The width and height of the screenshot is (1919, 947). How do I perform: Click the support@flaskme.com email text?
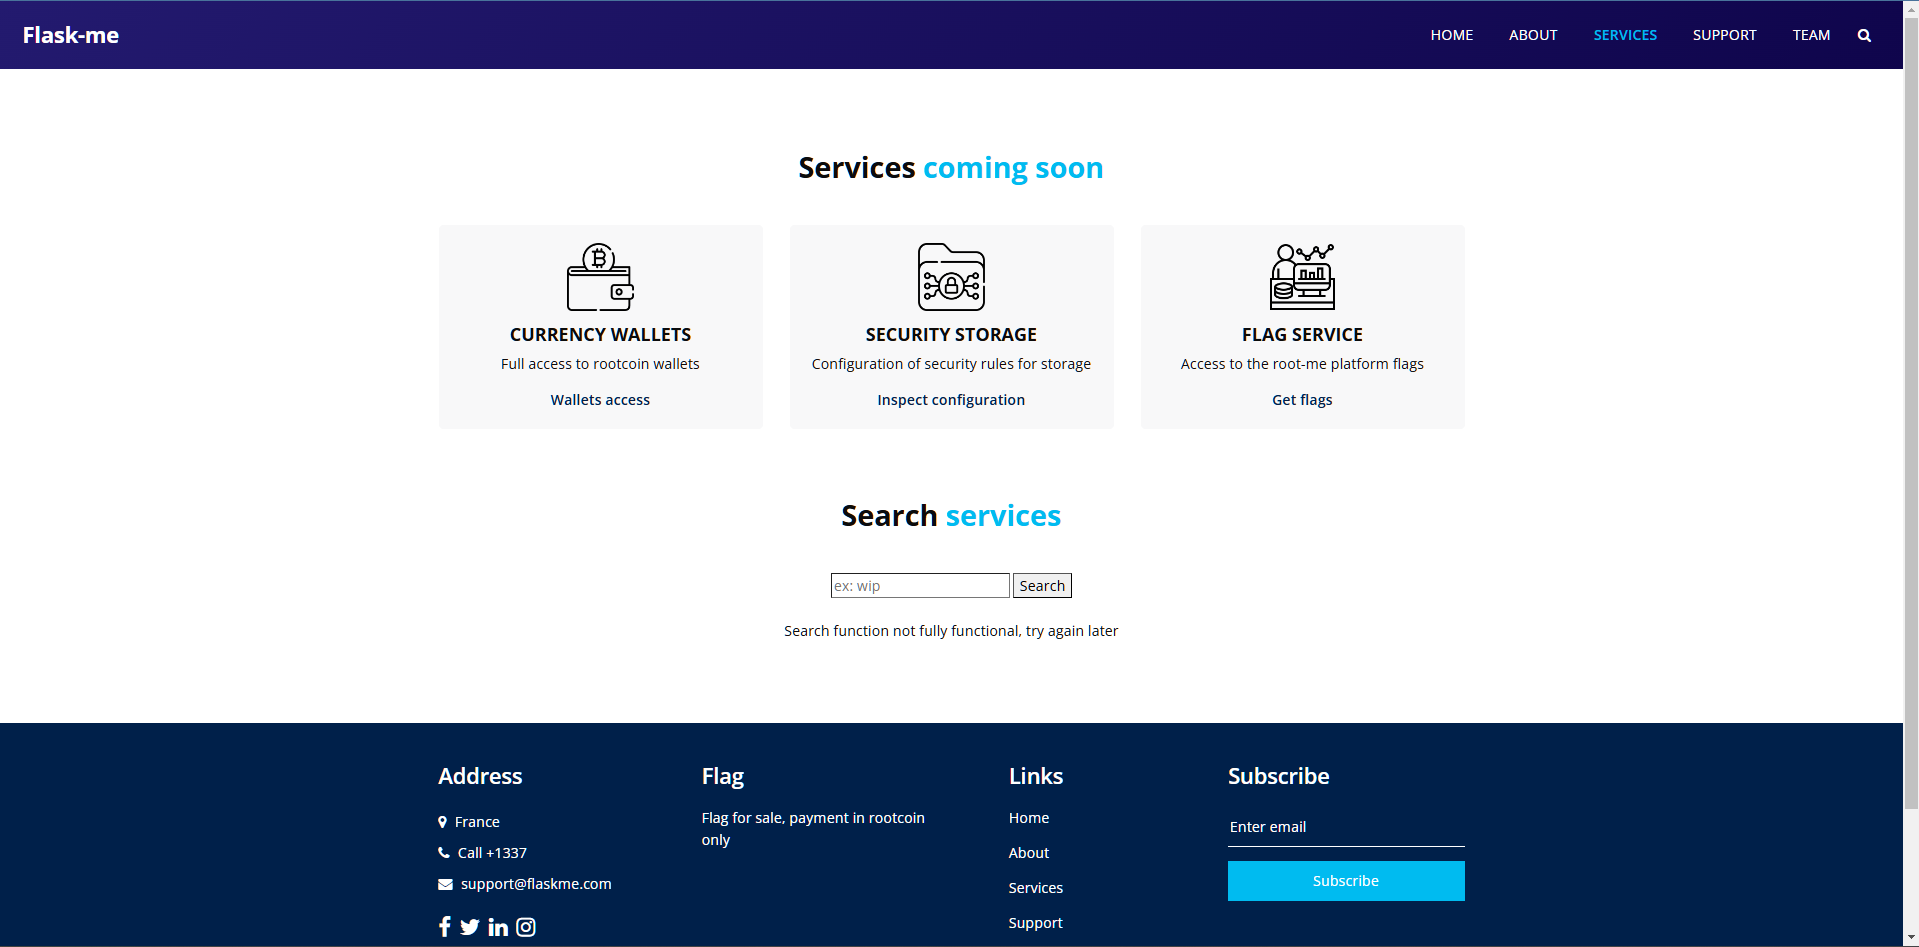pyautogui.click(x=536, y=884)
